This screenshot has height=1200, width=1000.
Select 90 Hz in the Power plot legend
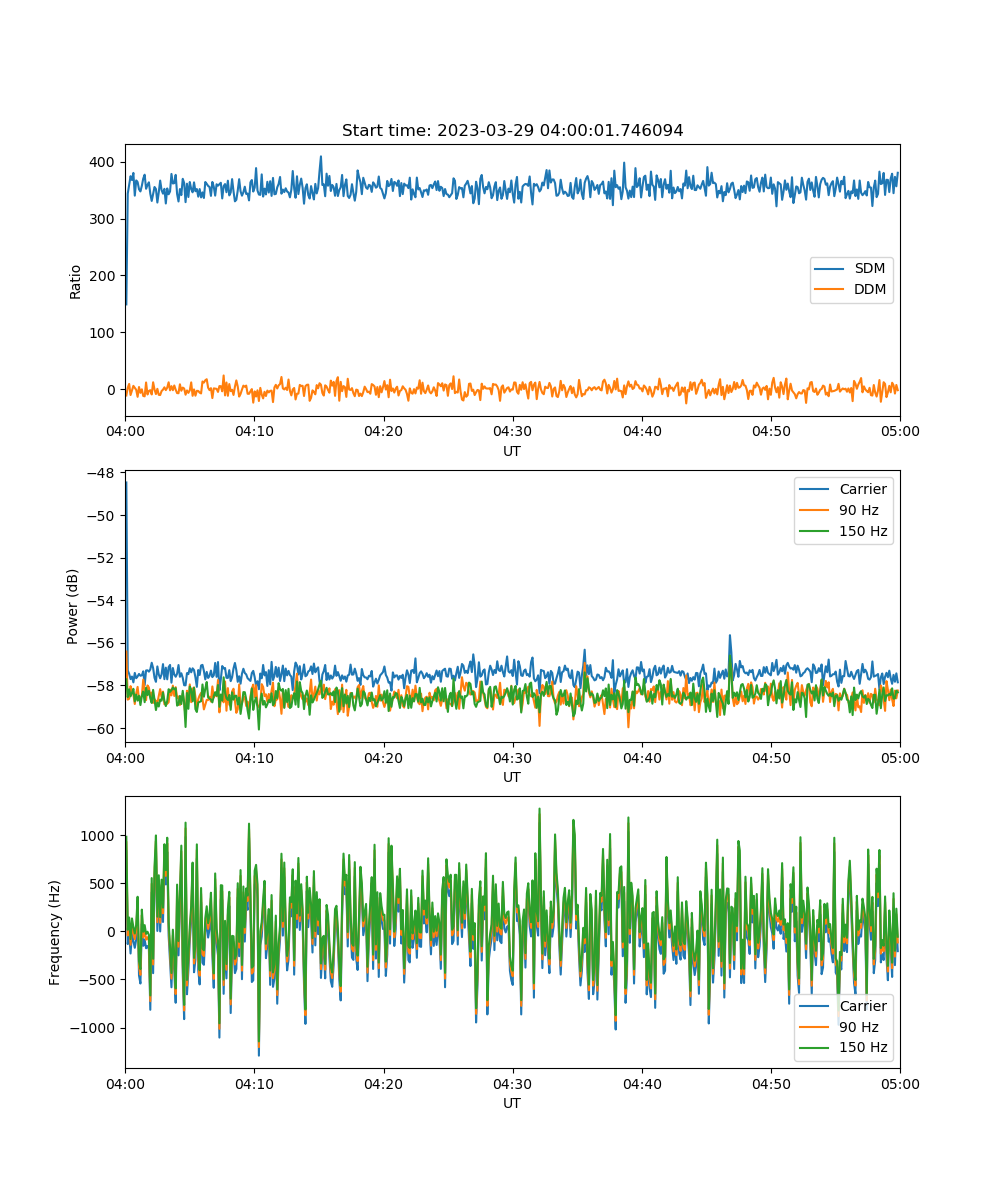859,510
